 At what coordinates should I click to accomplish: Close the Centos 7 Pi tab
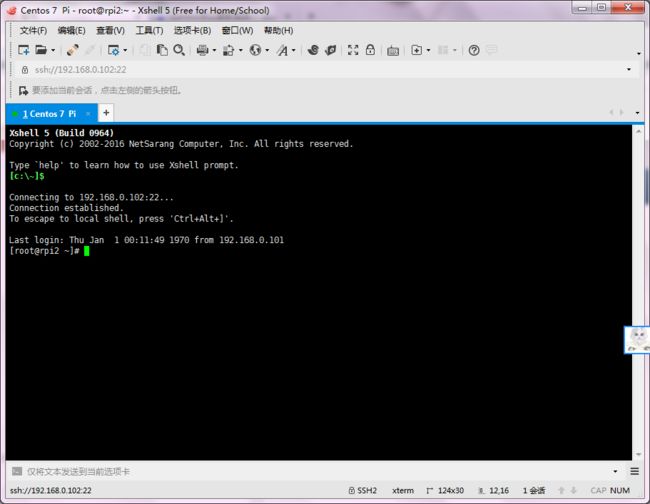point(88,114)
